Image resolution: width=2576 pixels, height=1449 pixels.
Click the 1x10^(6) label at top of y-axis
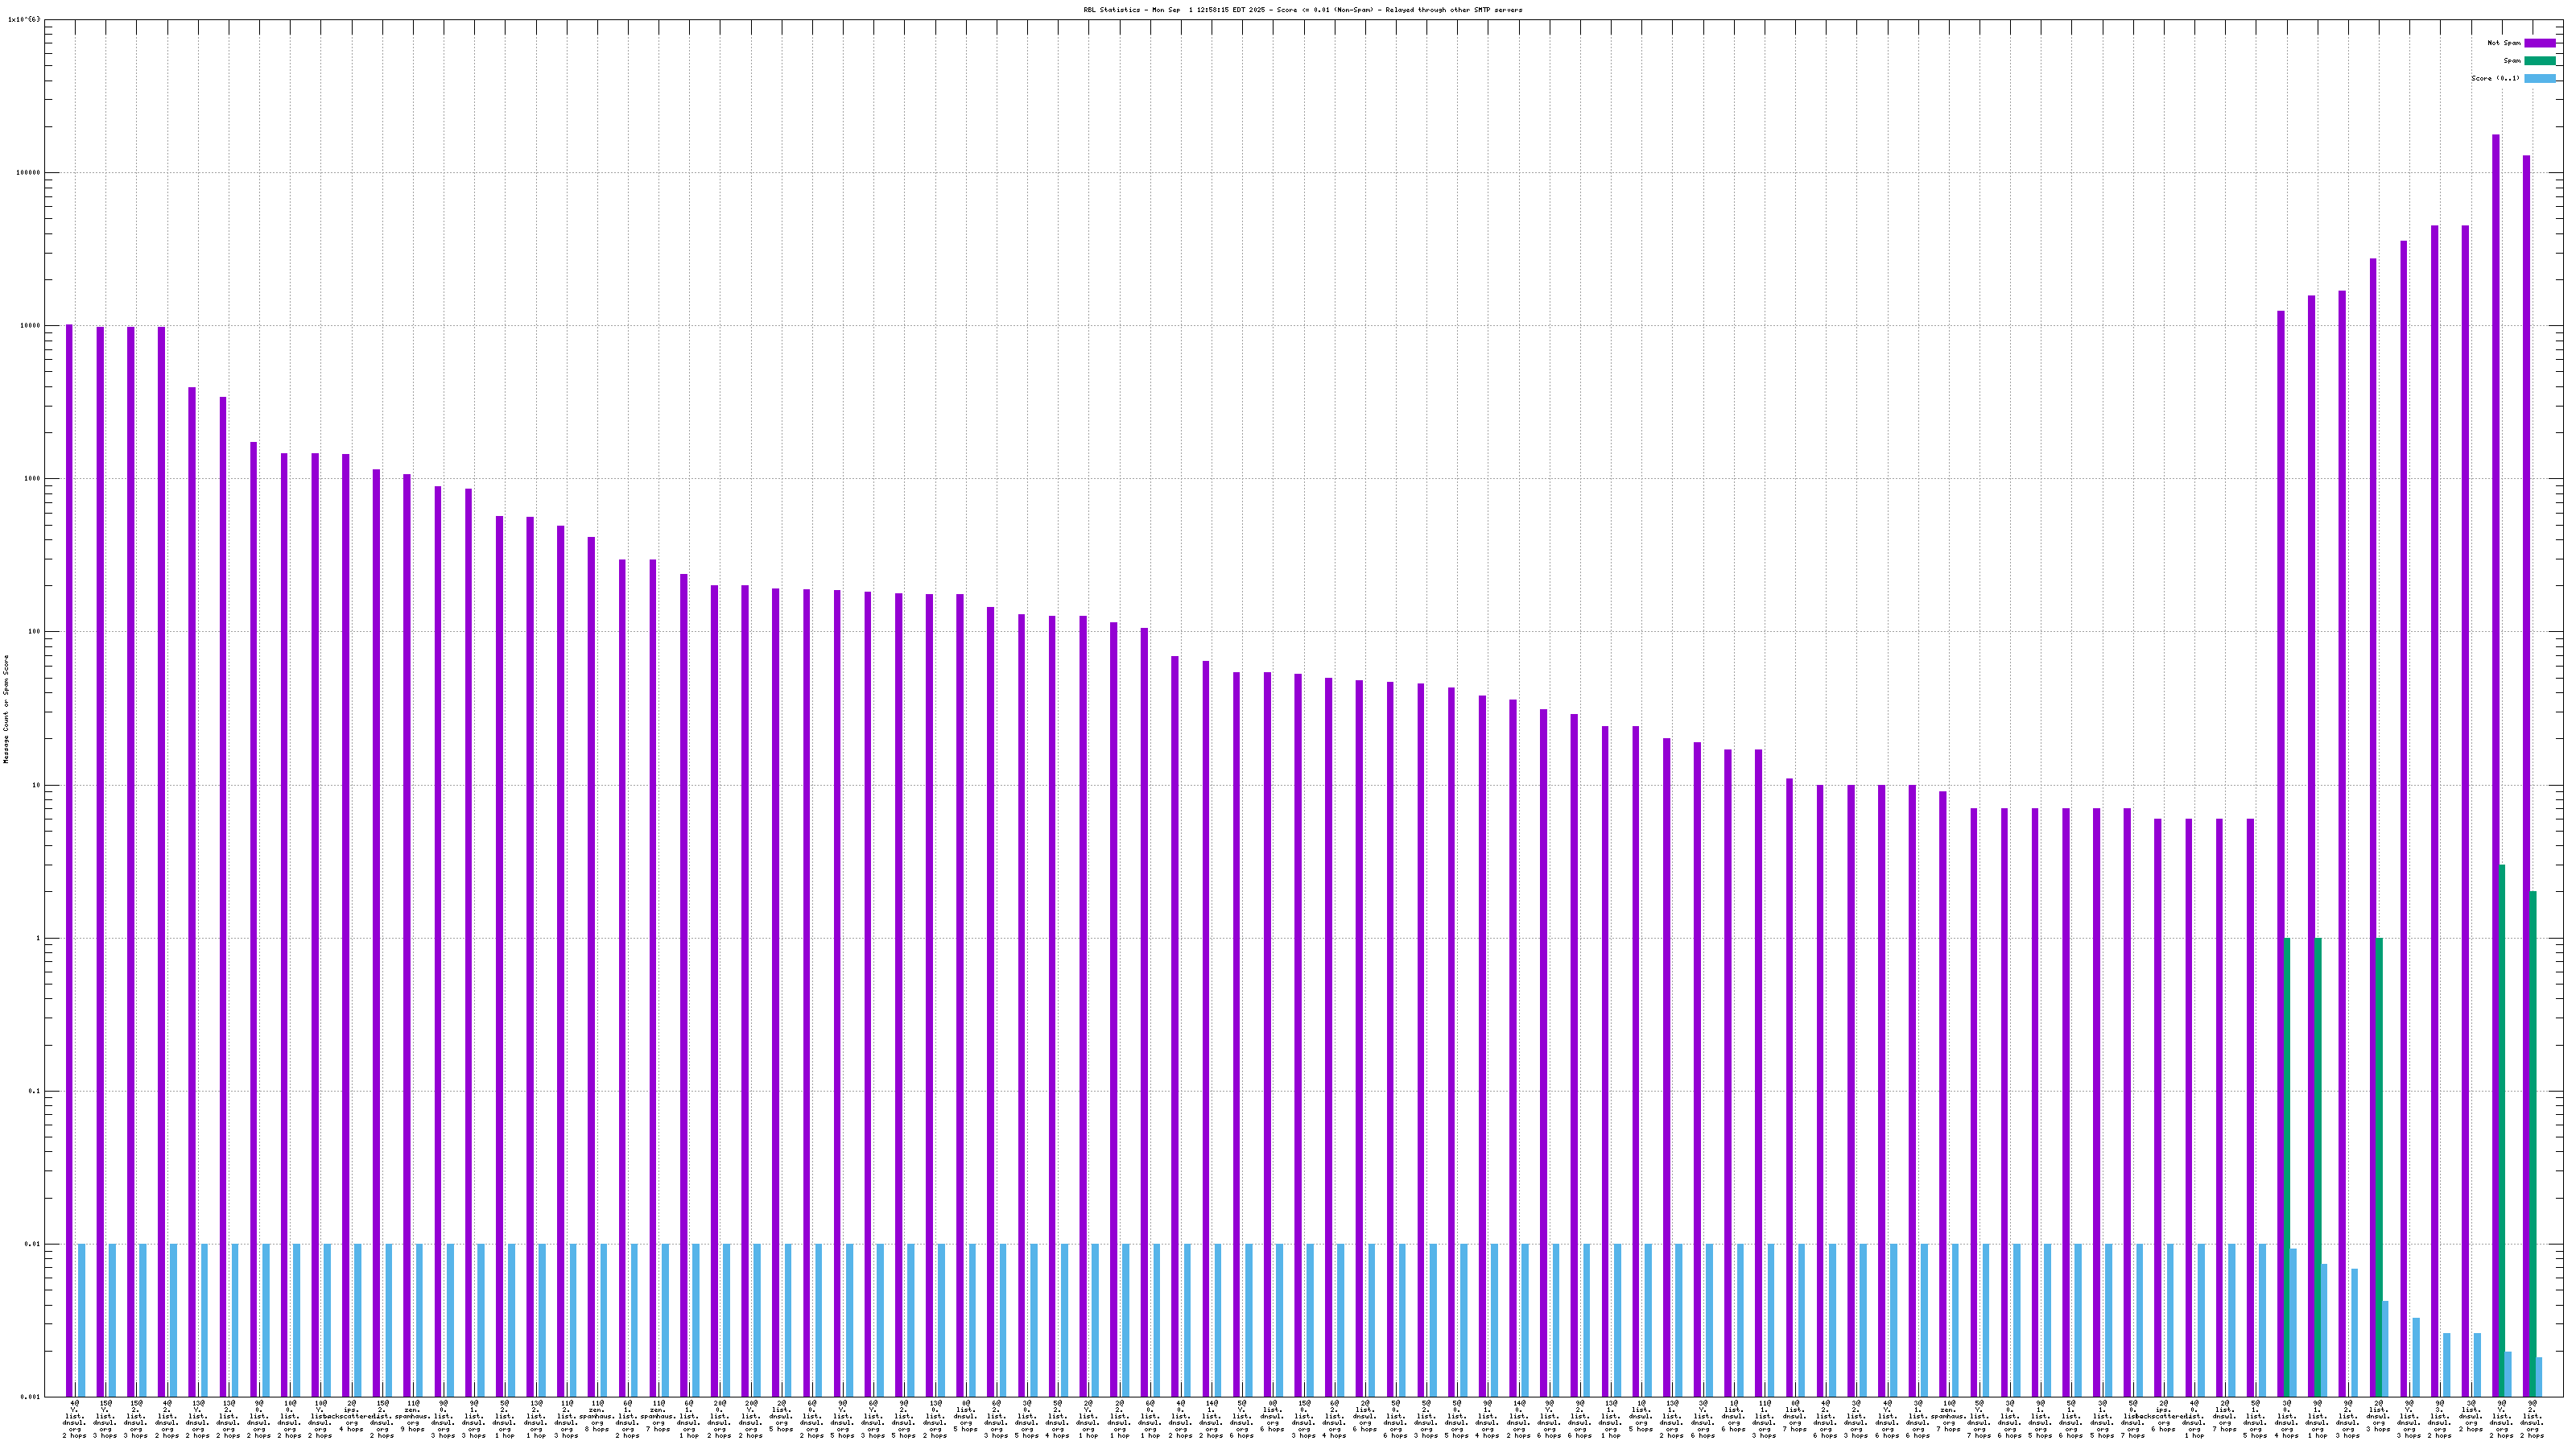[24, 19]
